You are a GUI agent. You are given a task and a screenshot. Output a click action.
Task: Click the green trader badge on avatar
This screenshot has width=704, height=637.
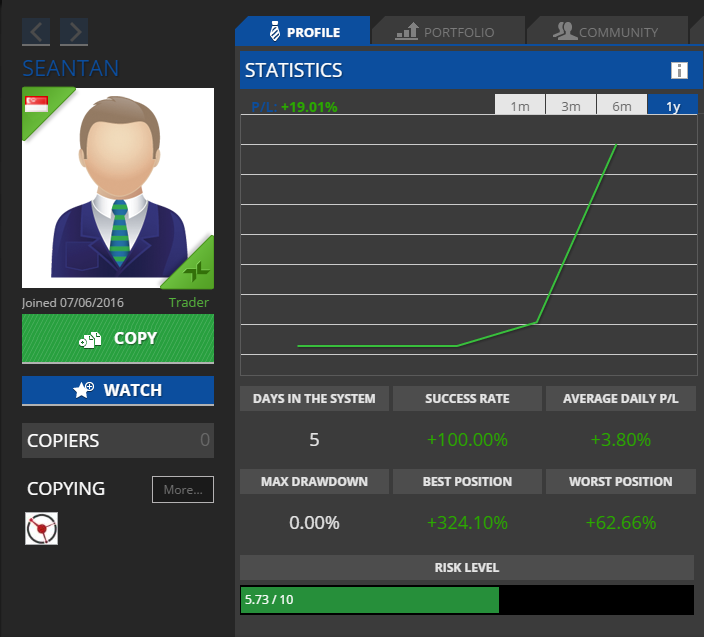pos(197,267)
